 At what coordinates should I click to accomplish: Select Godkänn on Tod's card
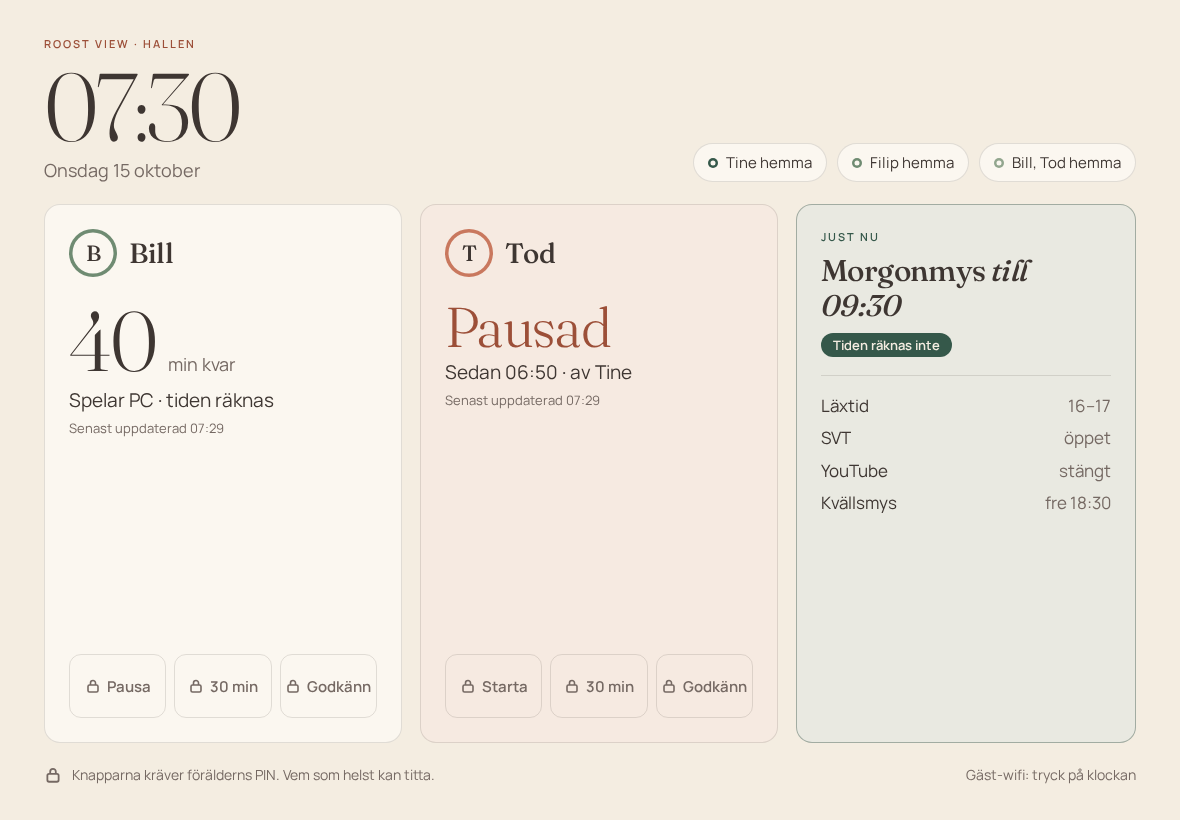click(704, 686)
